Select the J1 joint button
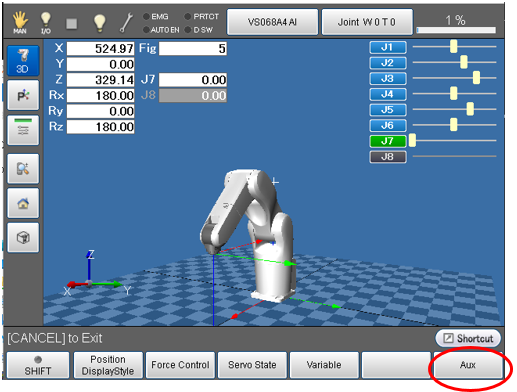517x392 pixels. [388, 47]
